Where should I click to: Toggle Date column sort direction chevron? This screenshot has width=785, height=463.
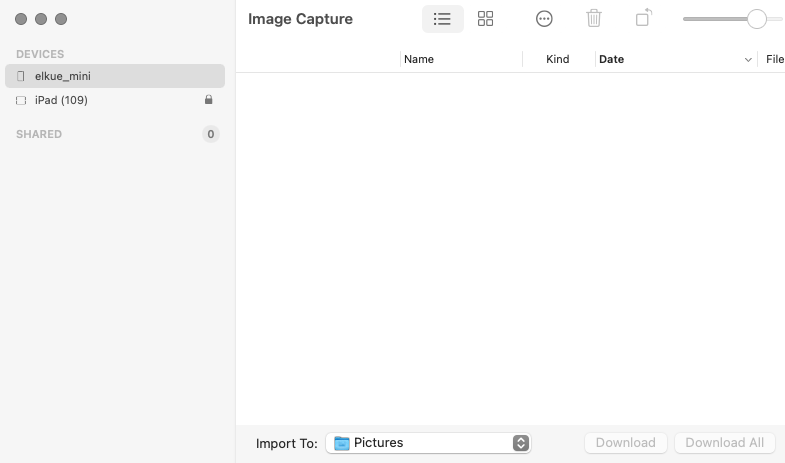click(748, 60)
